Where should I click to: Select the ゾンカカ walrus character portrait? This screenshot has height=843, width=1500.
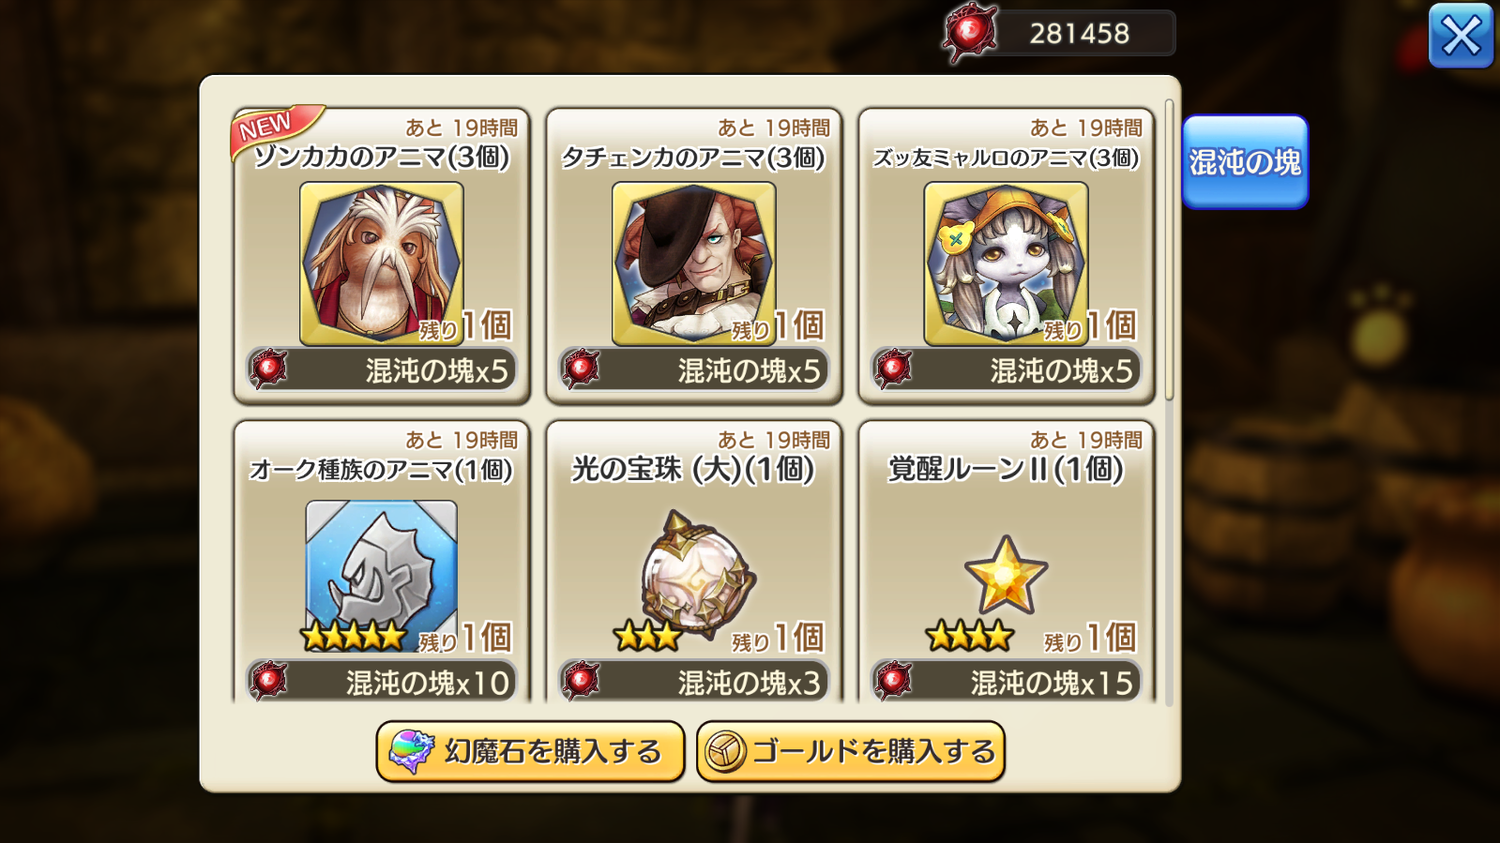pos(381,264)
